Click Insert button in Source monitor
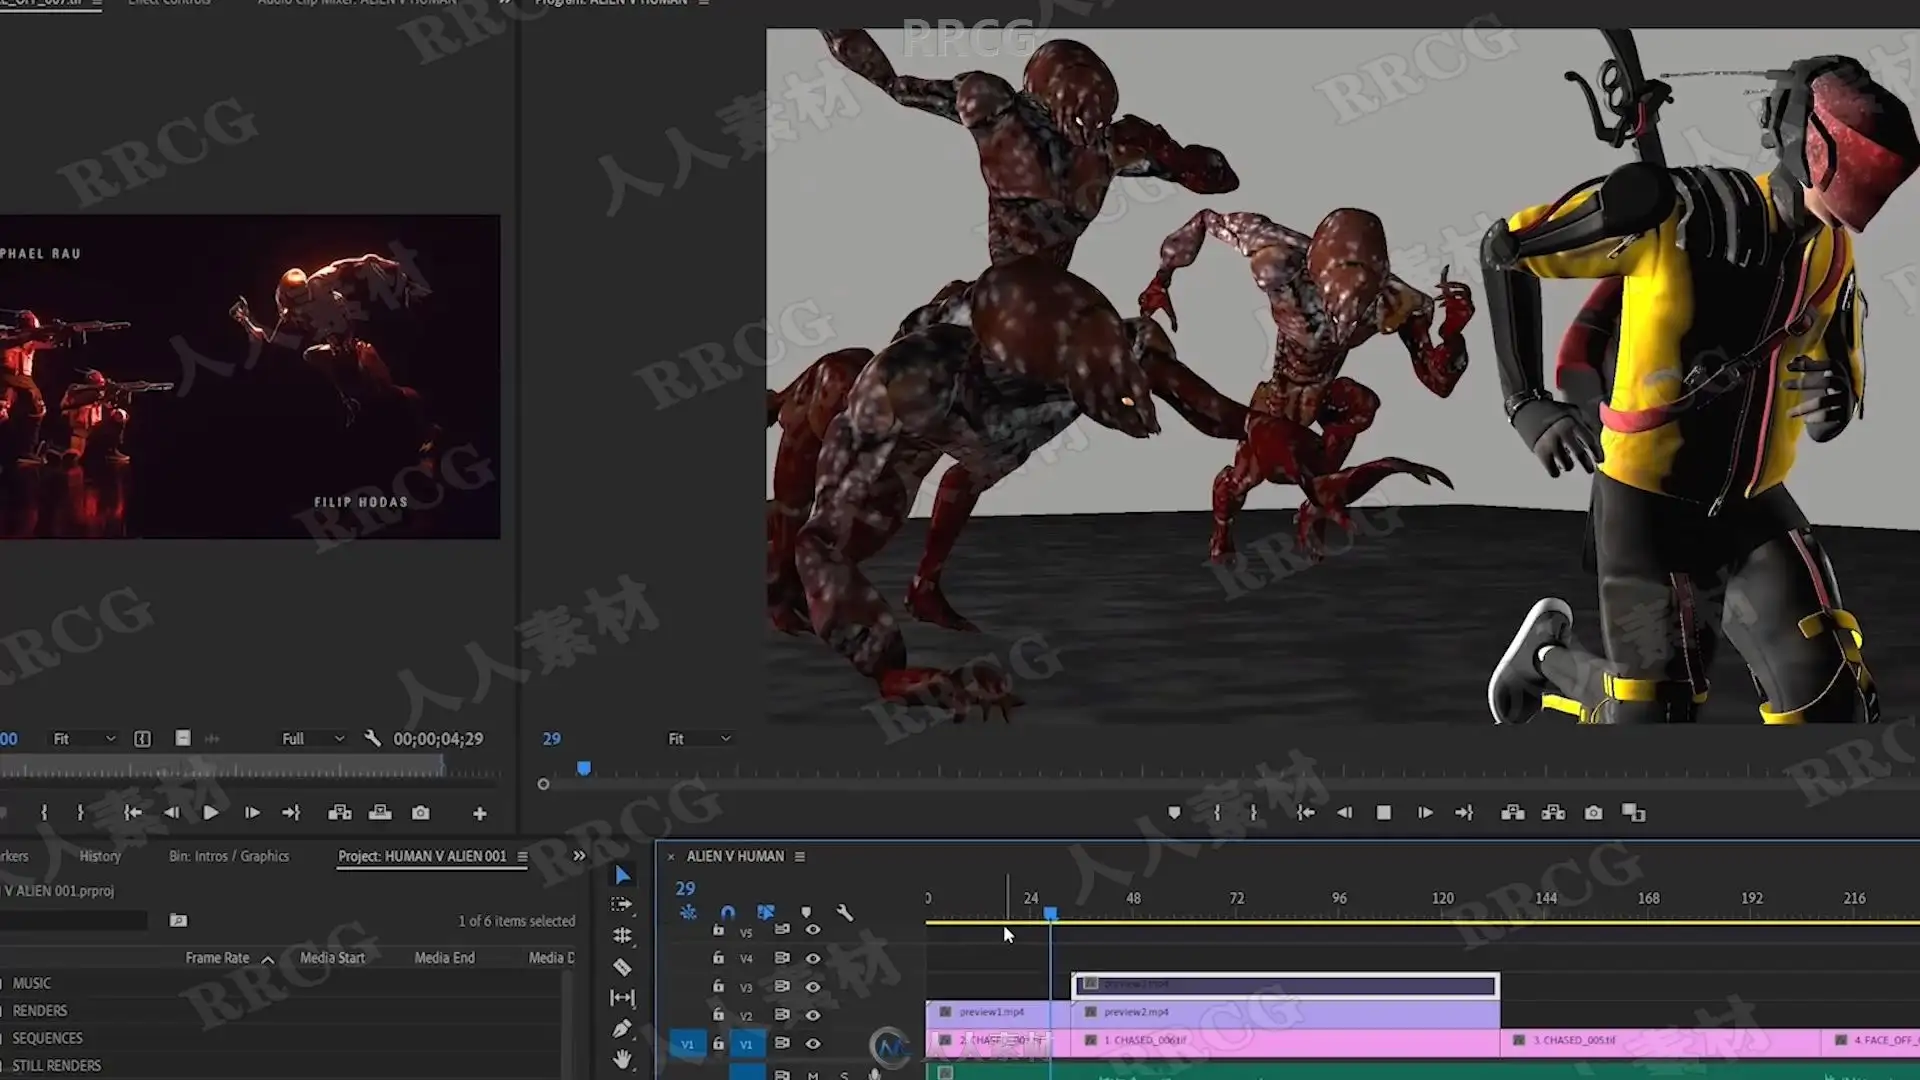 340,813
